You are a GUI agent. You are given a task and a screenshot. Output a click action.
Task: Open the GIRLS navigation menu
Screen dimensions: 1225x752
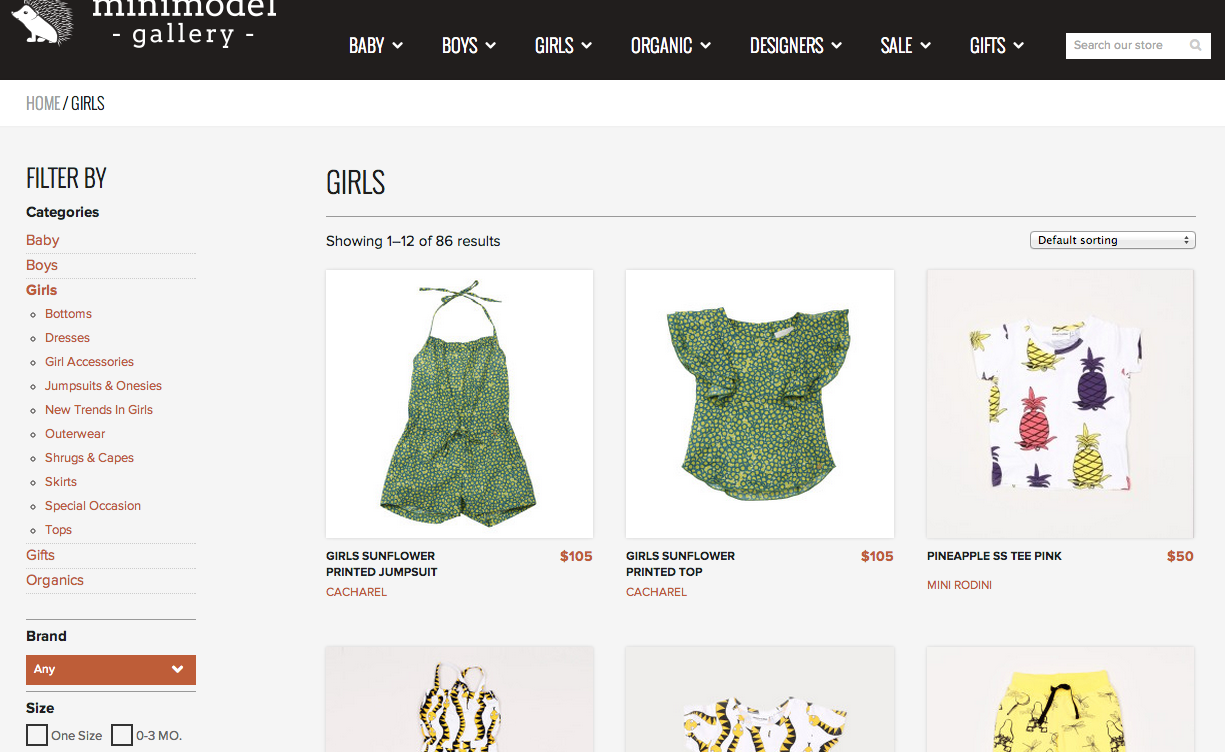pyautogui.click(x=564, y=45)
